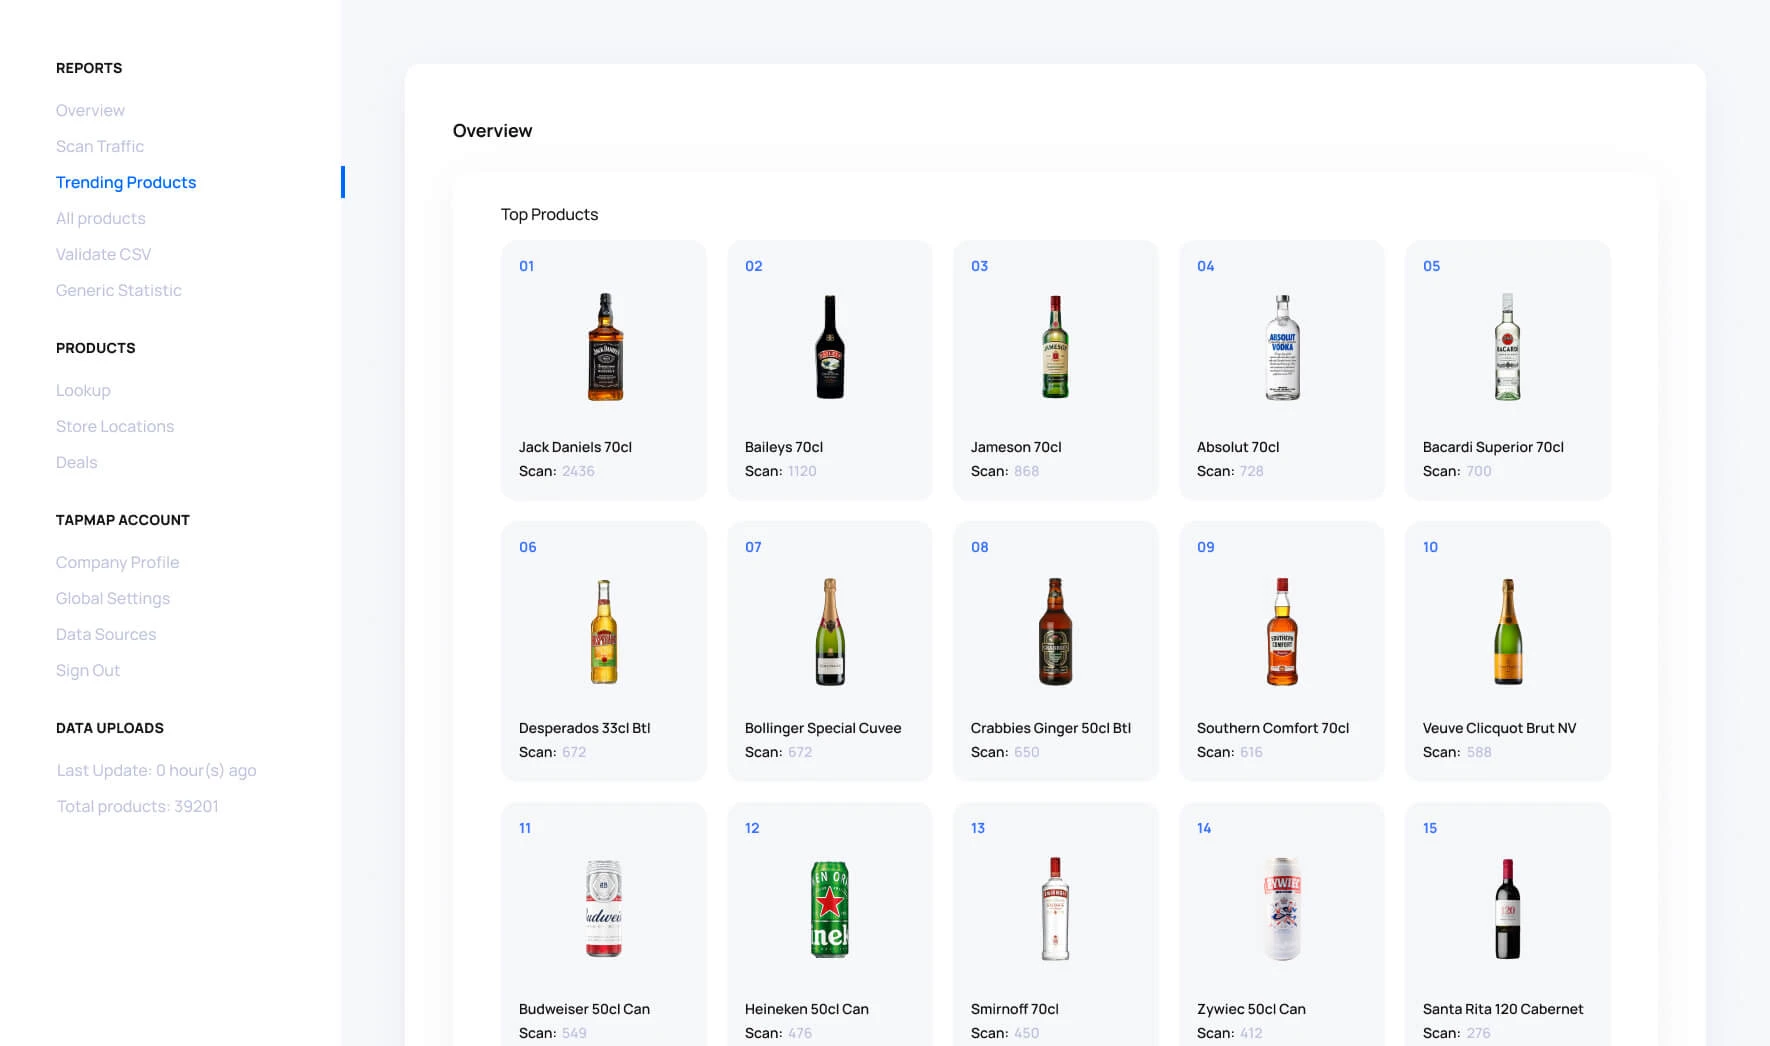Screen dimensions: 1770x1046
Task: Click the Heineken 50cl Can image
Action: pyautogui.click(x=829, y=909)
